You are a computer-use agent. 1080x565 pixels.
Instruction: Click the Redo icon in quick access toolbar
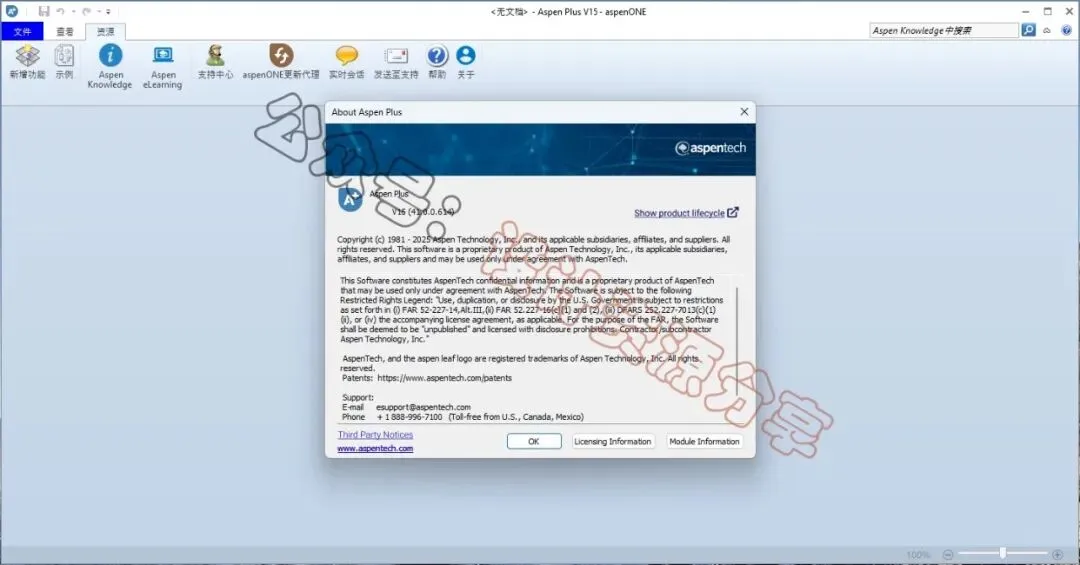(86, 11)
